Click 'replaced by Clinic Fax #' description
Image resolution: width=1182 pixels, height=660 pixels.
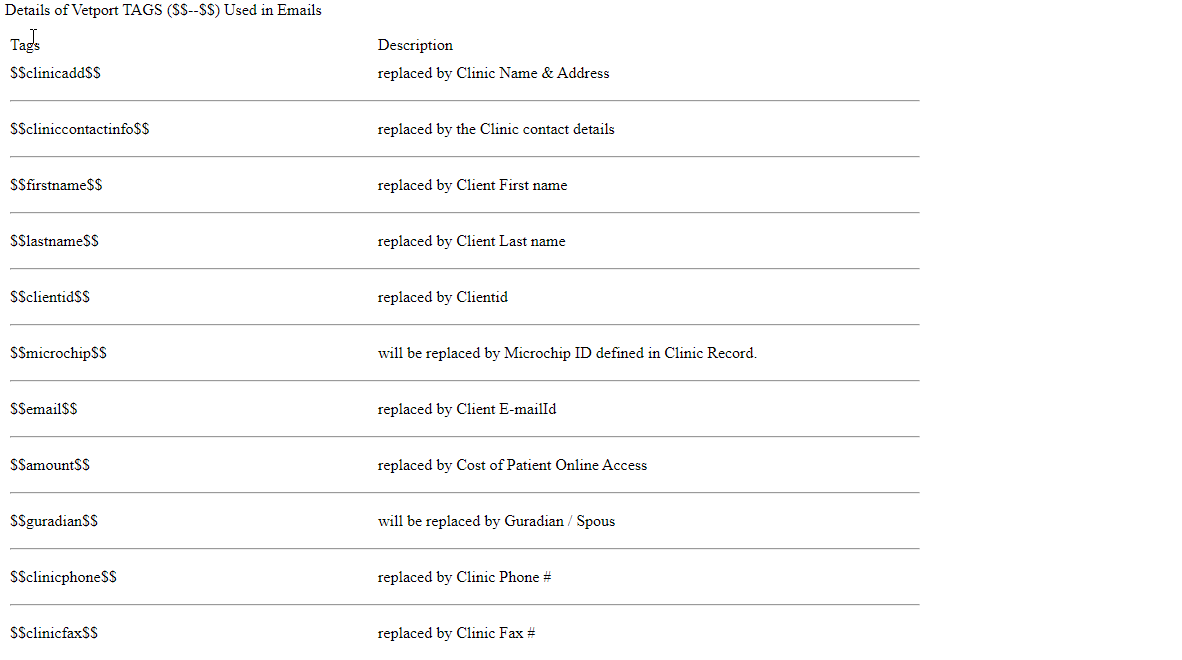coord(456,633)
